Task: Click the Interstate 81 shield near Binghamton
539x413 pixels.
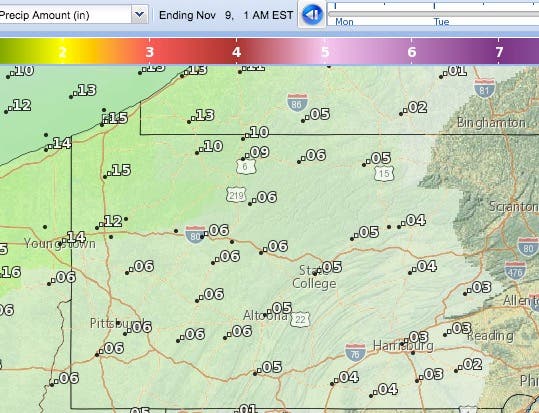Action: point(484,88)
